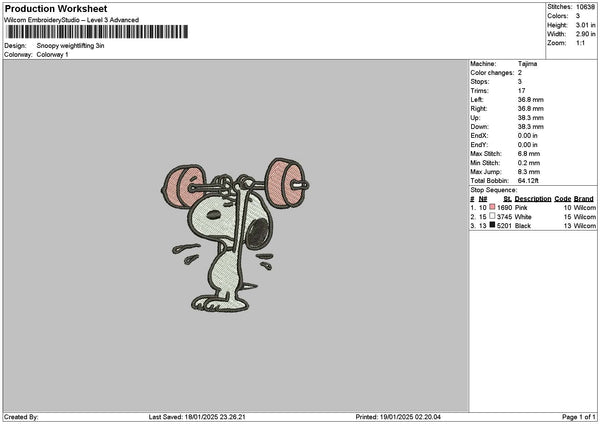Click the Colors count value 3 in the header
Image resolution: width=600 pixels, height=424 pixels.
coord(578,16)
